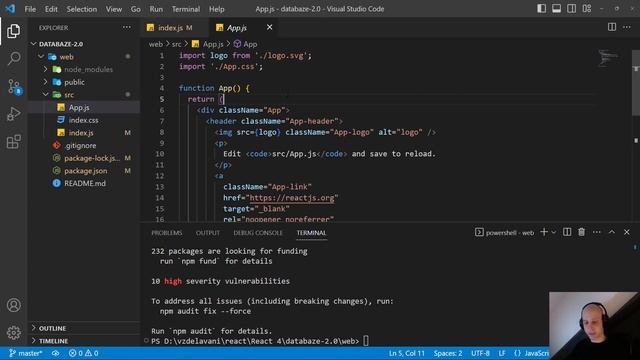The height and width of the screenshot is (360, 640).
Task: Open the Run menu
Action: (156, 9)
